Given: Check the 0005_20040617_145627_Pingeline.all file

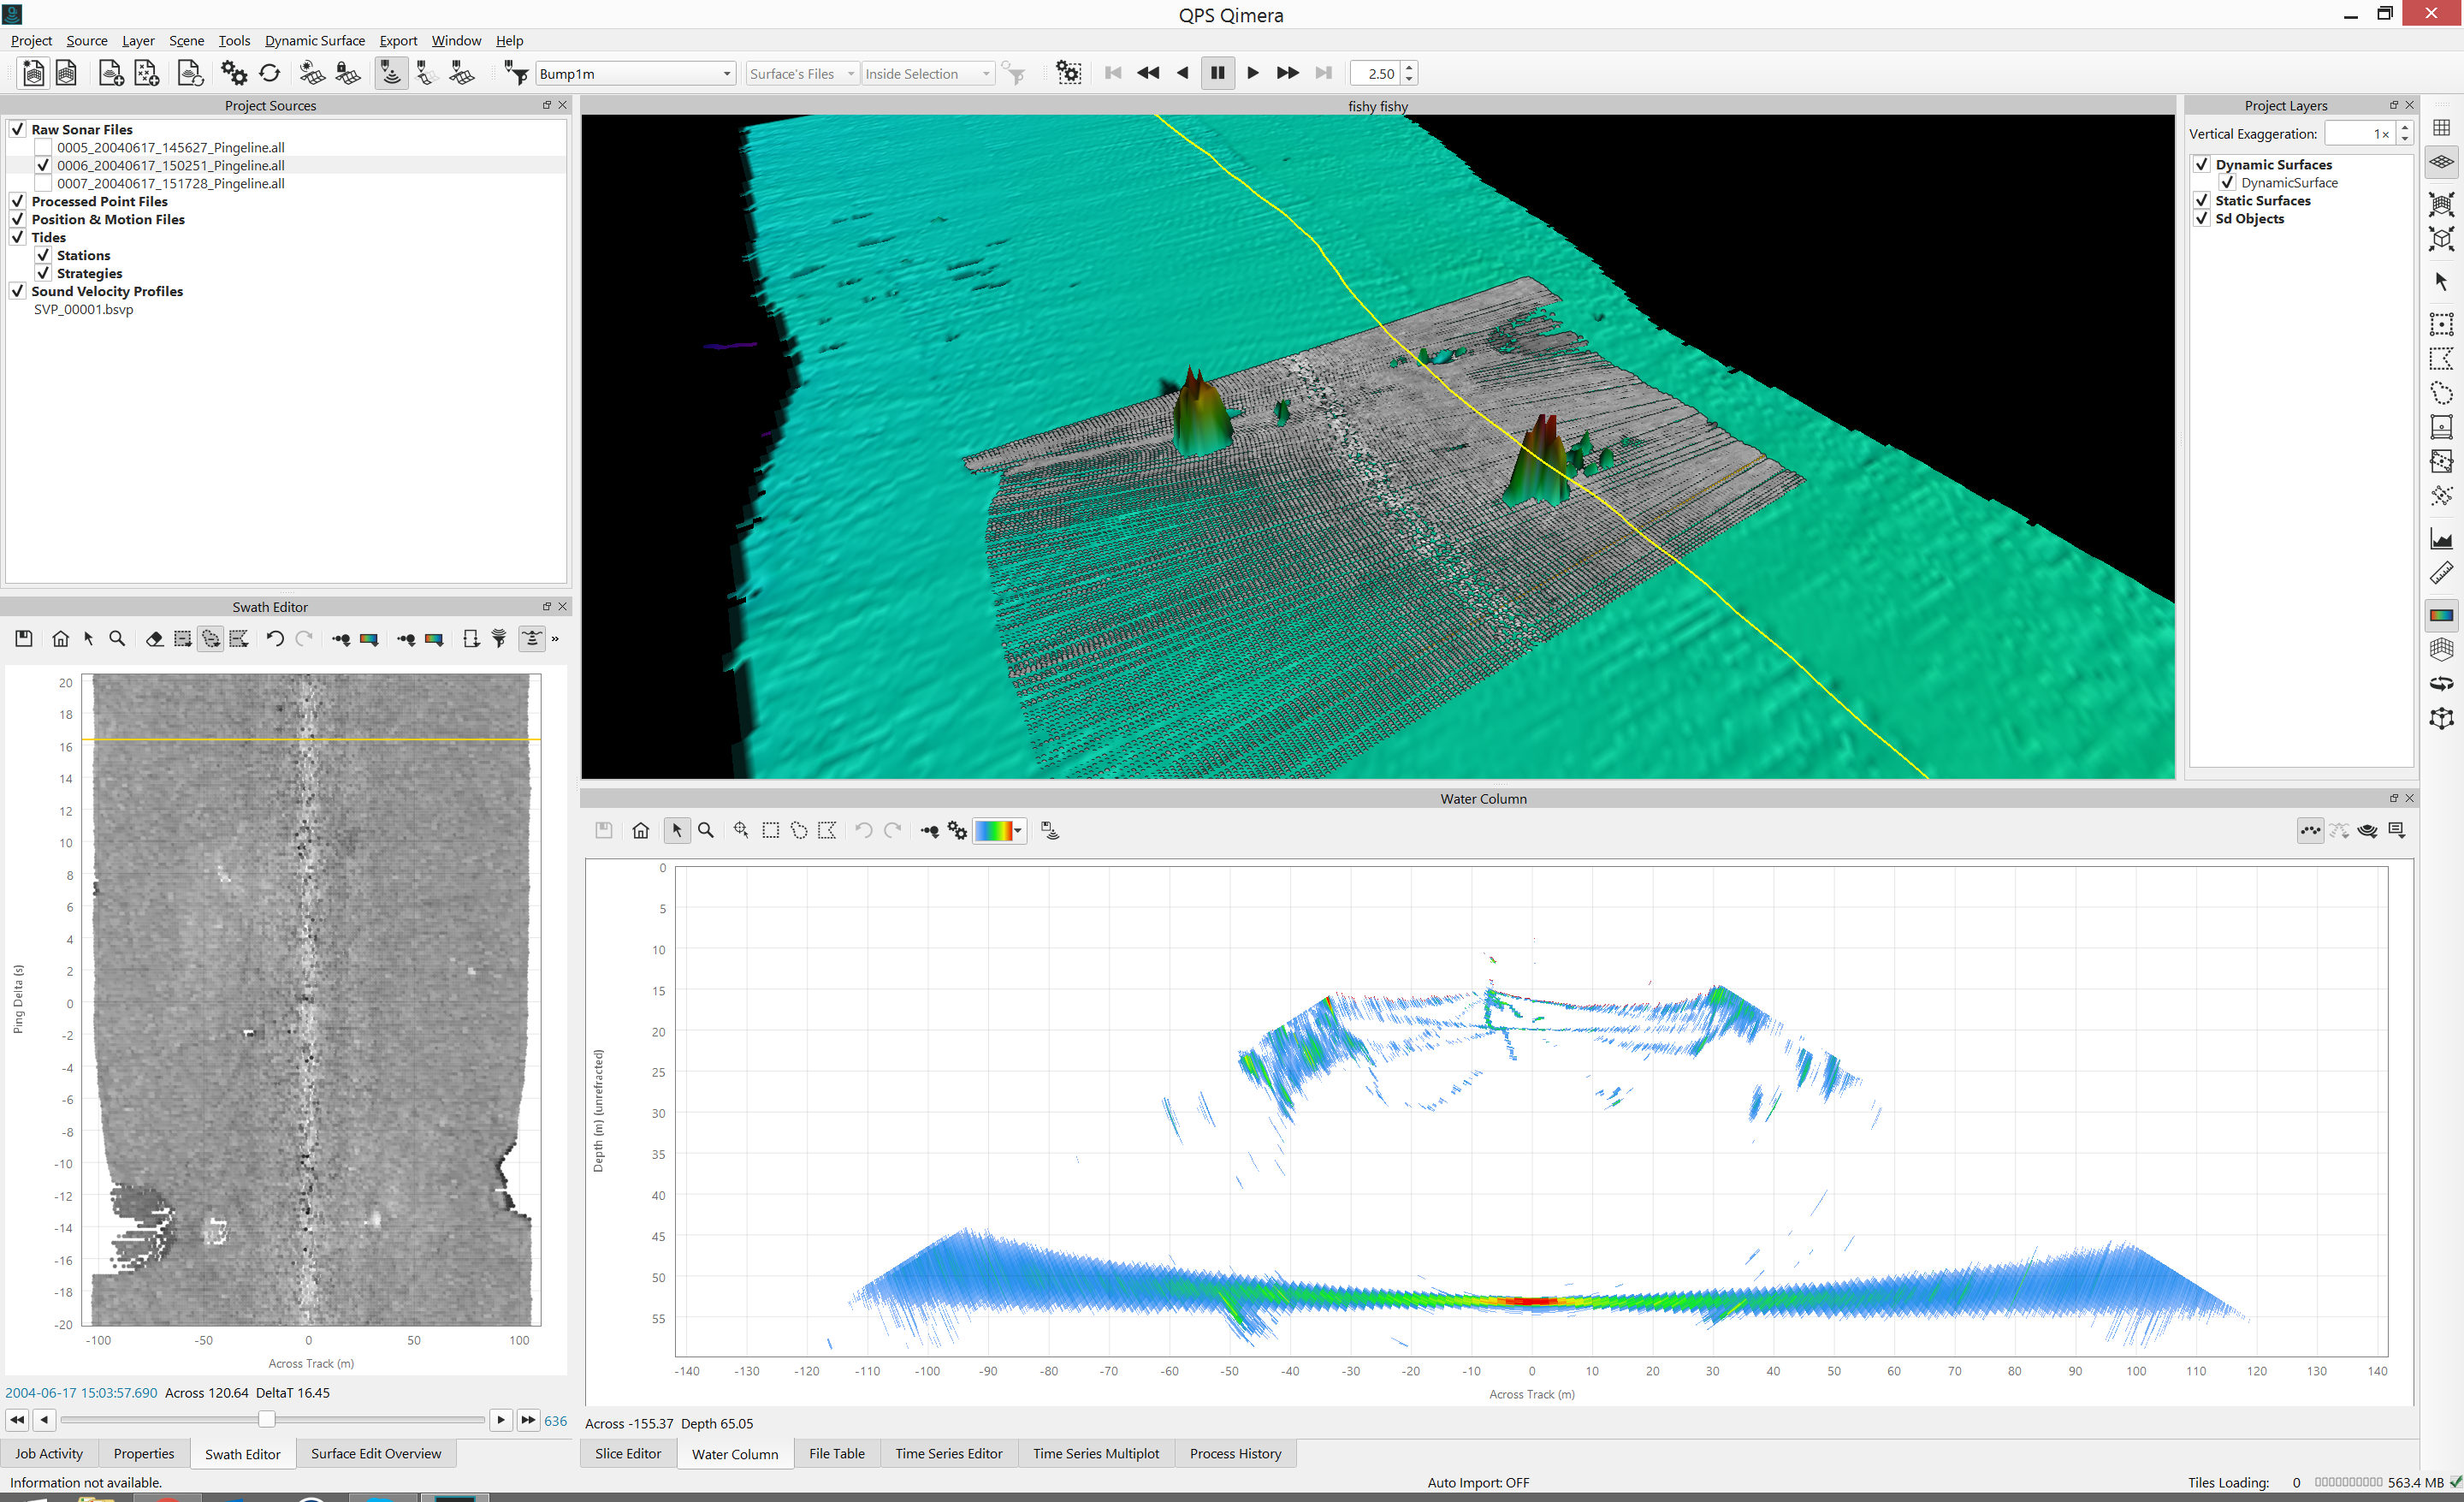Looking at the screenshot, I should 43,147.
